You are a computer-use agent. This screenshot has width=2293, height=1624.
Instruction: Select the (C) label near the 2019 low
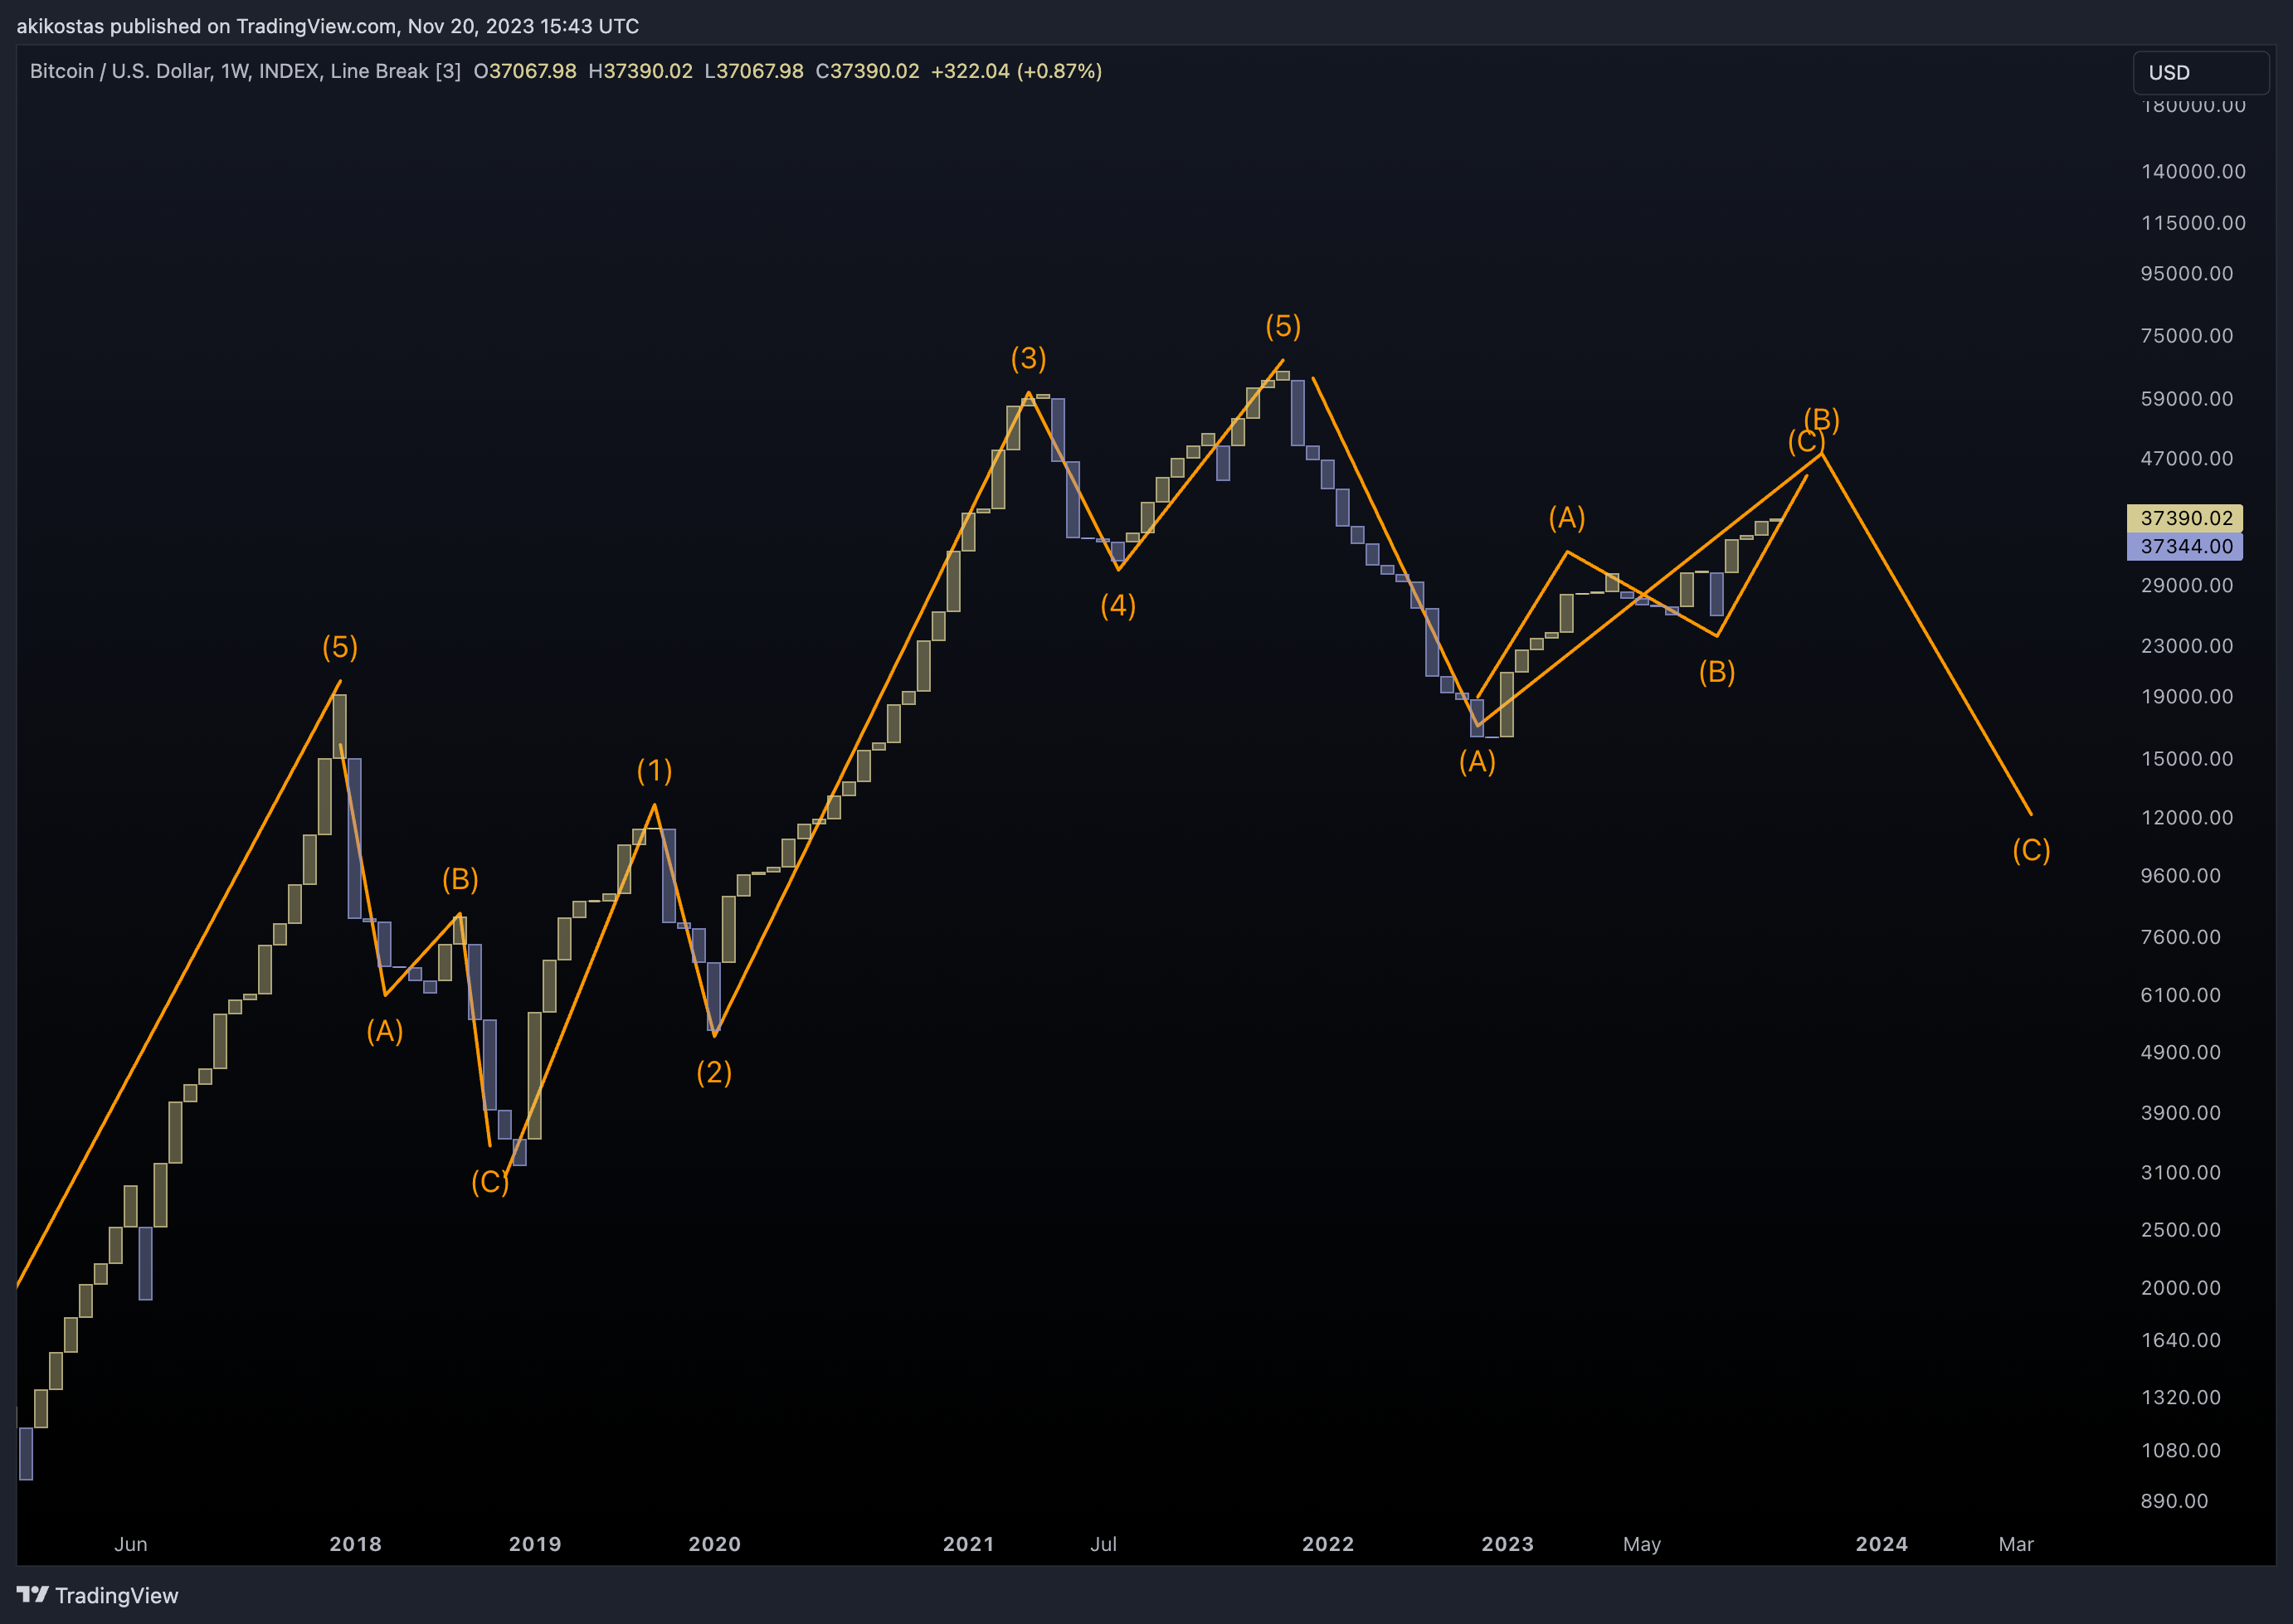[x=490, y=1182]
